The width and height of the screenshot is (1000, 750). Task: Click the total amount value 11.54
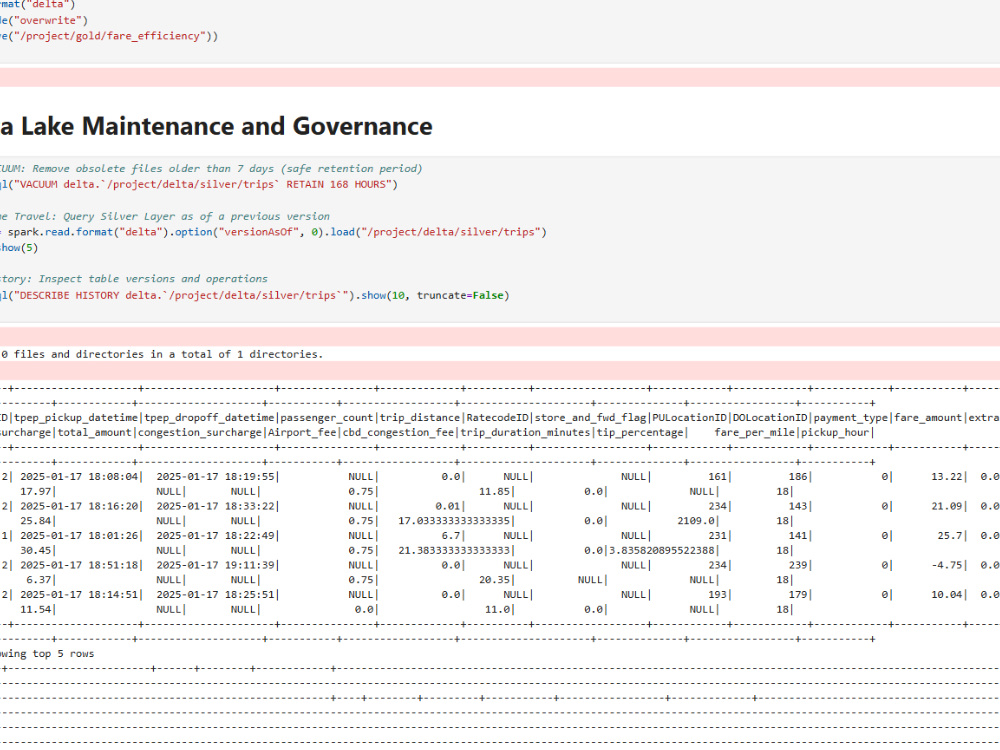tap(36, 610)
